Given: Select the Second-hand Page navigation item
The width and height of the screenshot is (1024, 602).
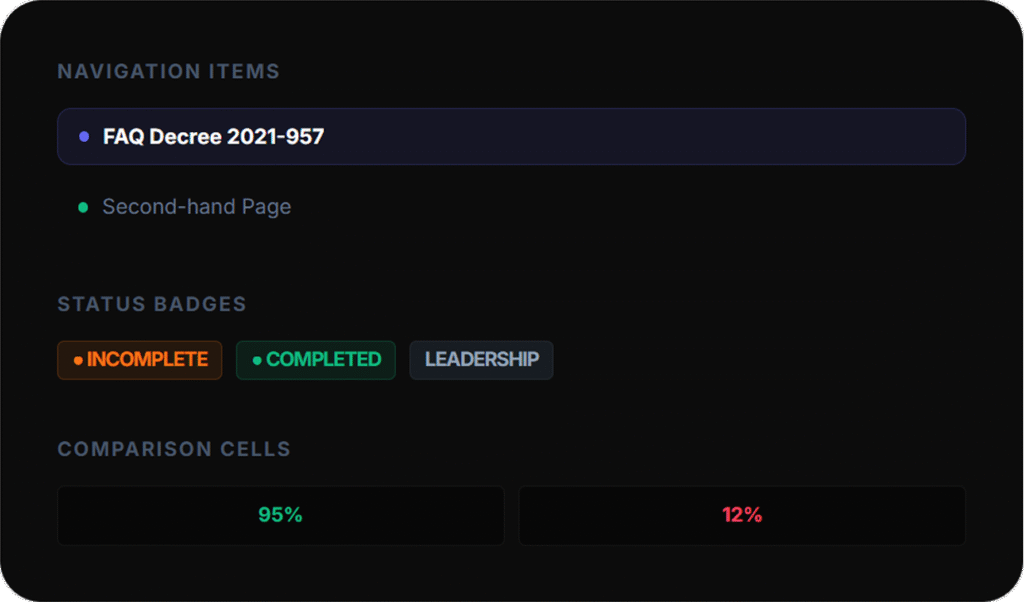Looking at the screenshot, I should (x=197, y=207).
